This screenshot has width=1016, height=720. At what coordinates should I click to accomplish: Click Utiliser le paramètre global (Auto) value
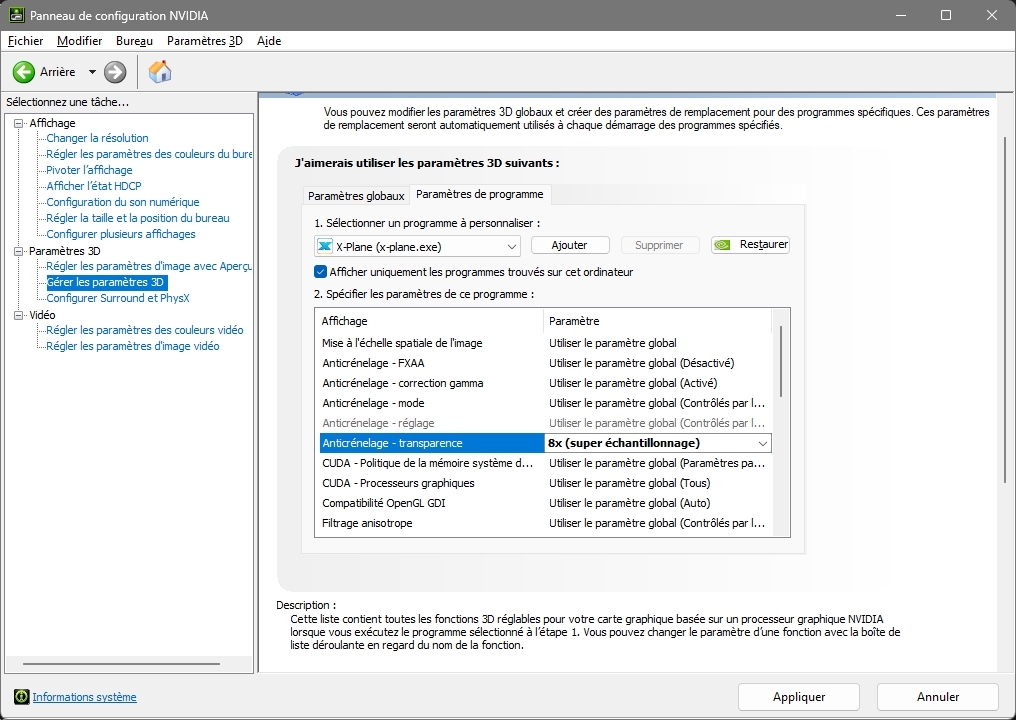coord(630,504)
